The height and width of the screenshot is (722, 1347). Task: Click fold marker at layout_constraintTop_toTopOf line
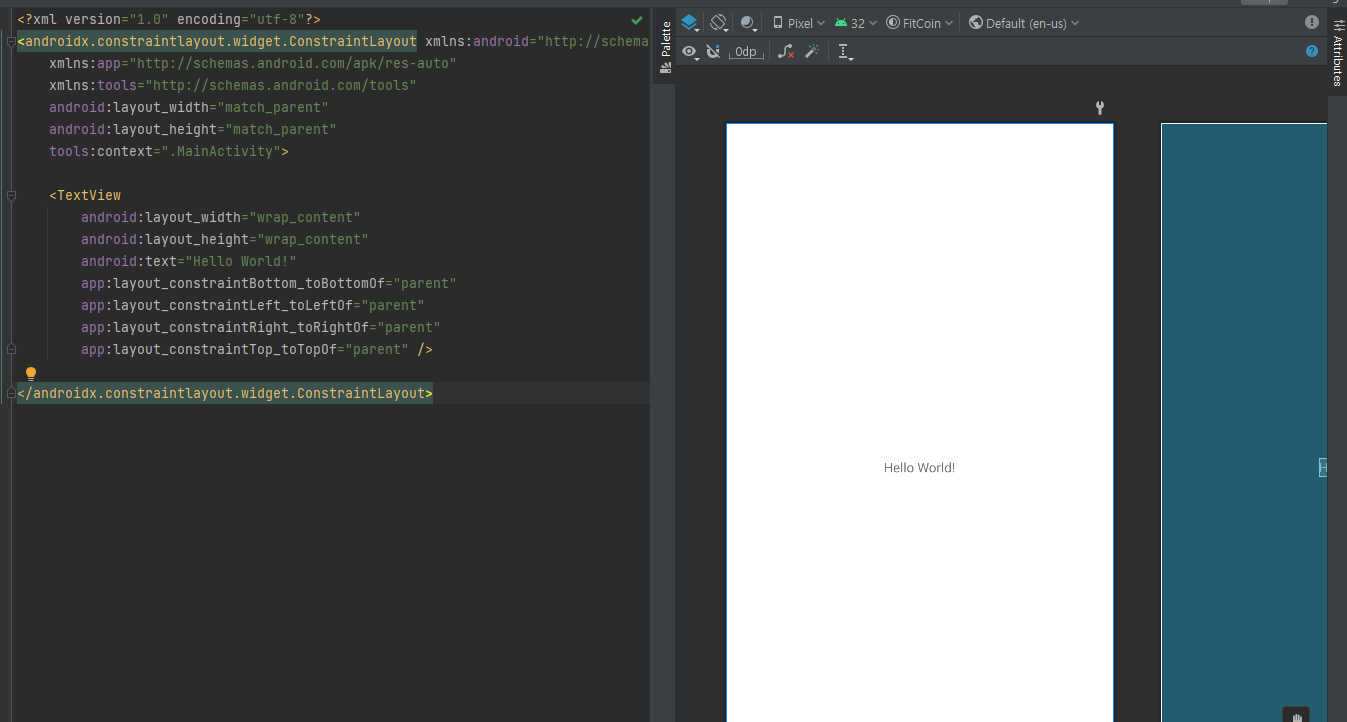(x=11, y=349)
